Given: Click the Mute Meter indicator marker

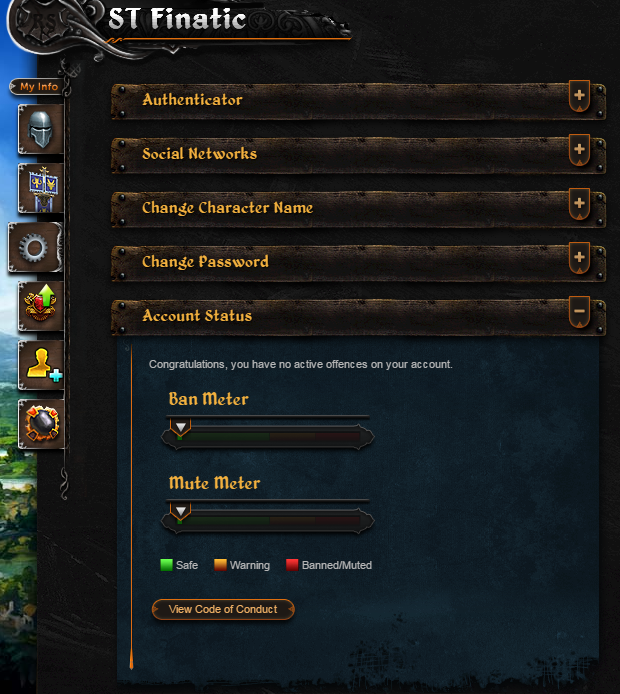Looking at the screenshot, I should pyautogui.click(x=181, y=511).
